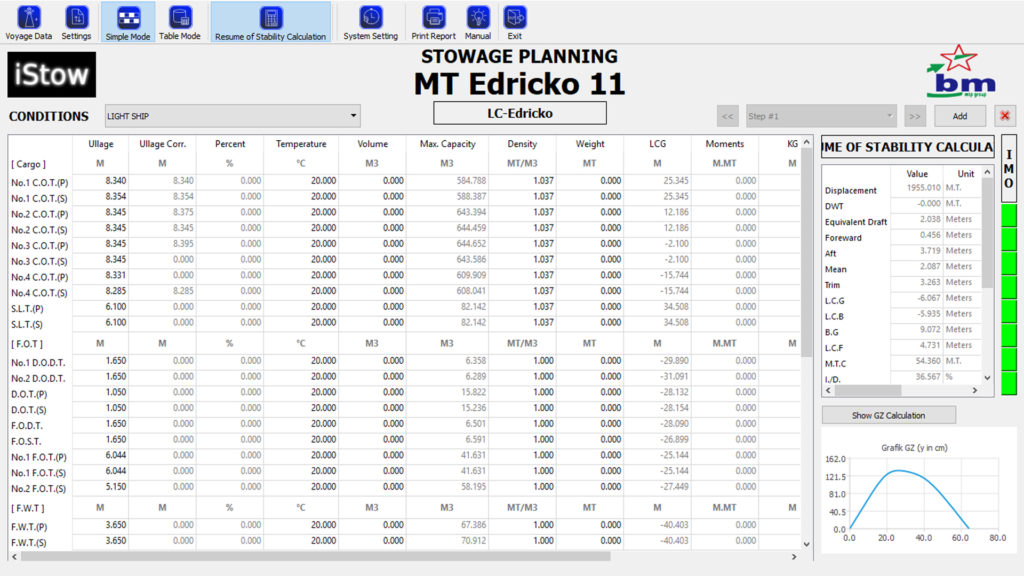The image size is (1024, 576).
Task: Select the F.W.T.(S) row label
Action: pos(29,542)
